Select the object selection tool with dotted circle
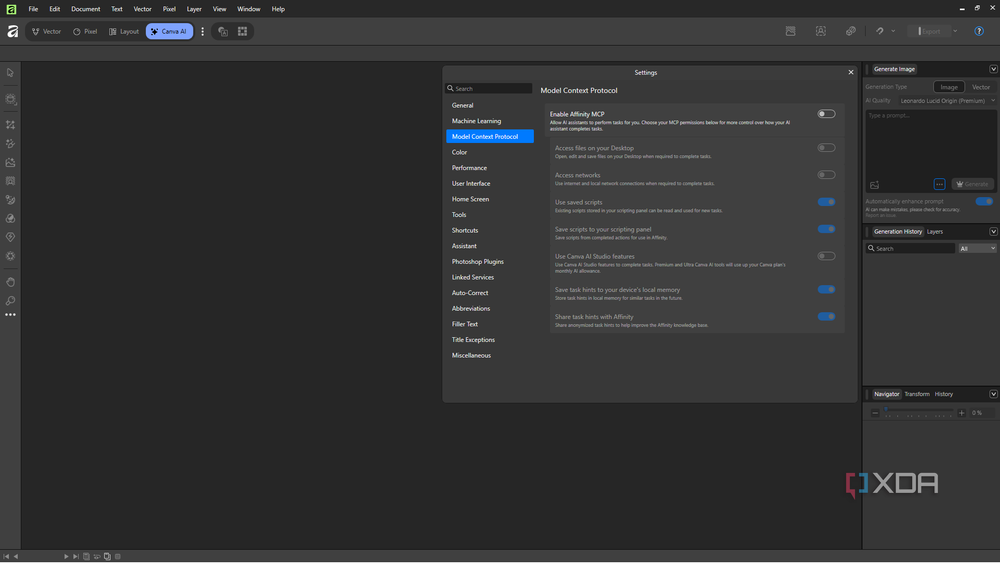 click(x=10, y=99)
